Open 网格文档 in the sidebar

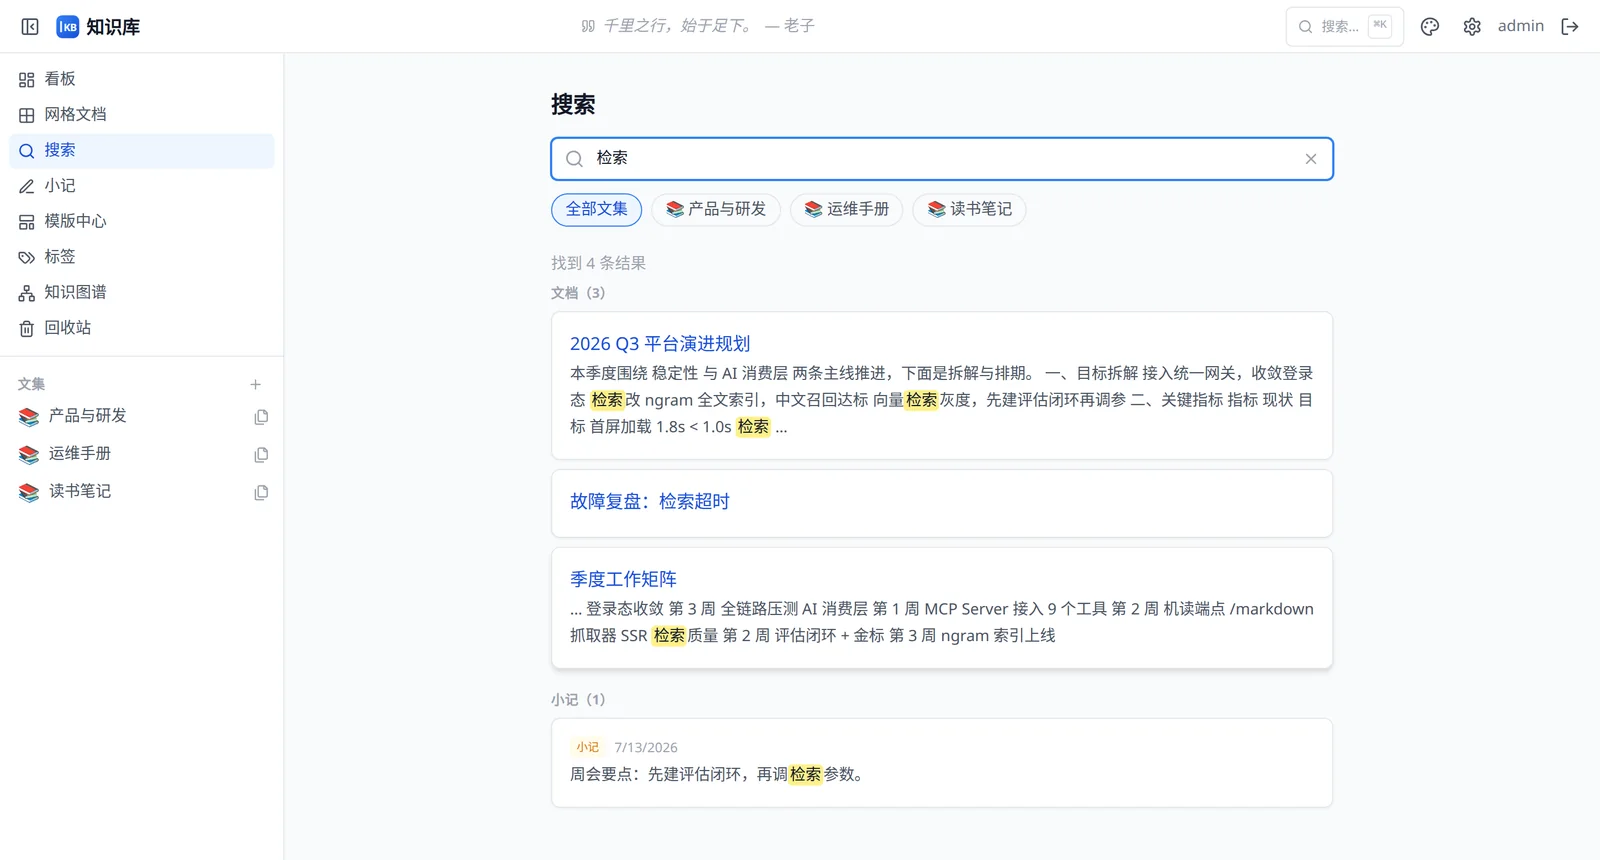141,115
